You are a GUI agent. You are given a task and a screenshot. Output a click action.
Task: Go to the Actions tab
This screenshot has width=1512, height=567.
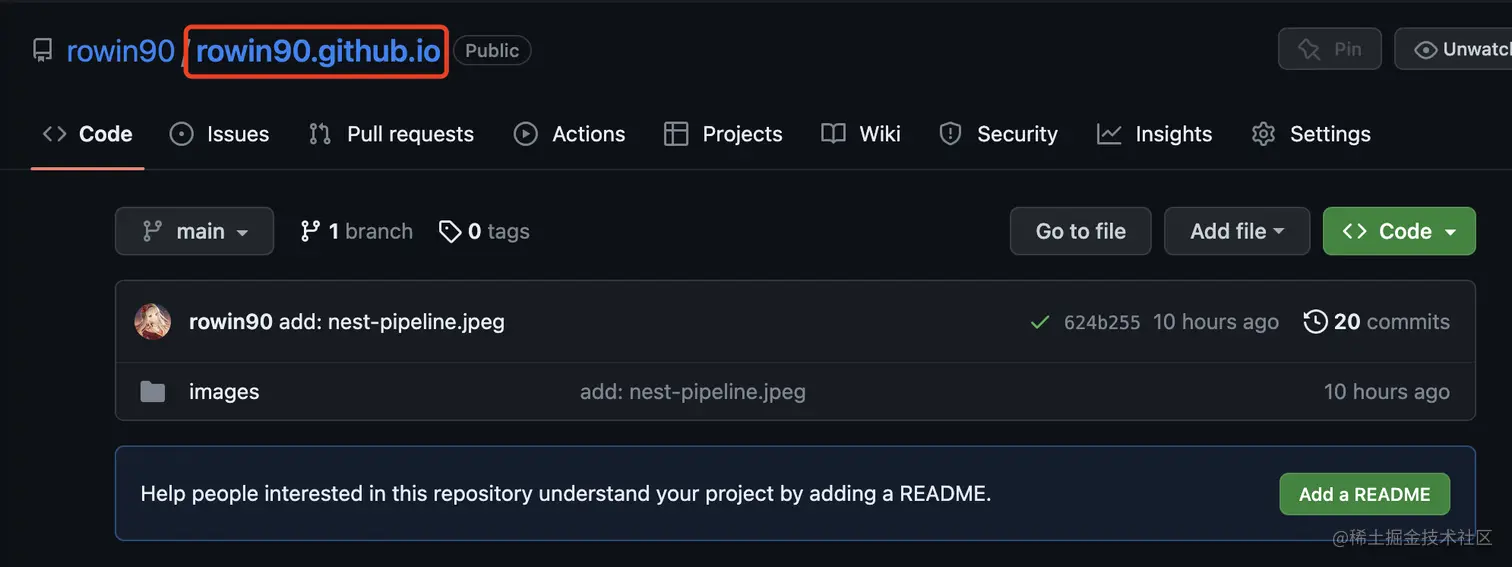569,134
